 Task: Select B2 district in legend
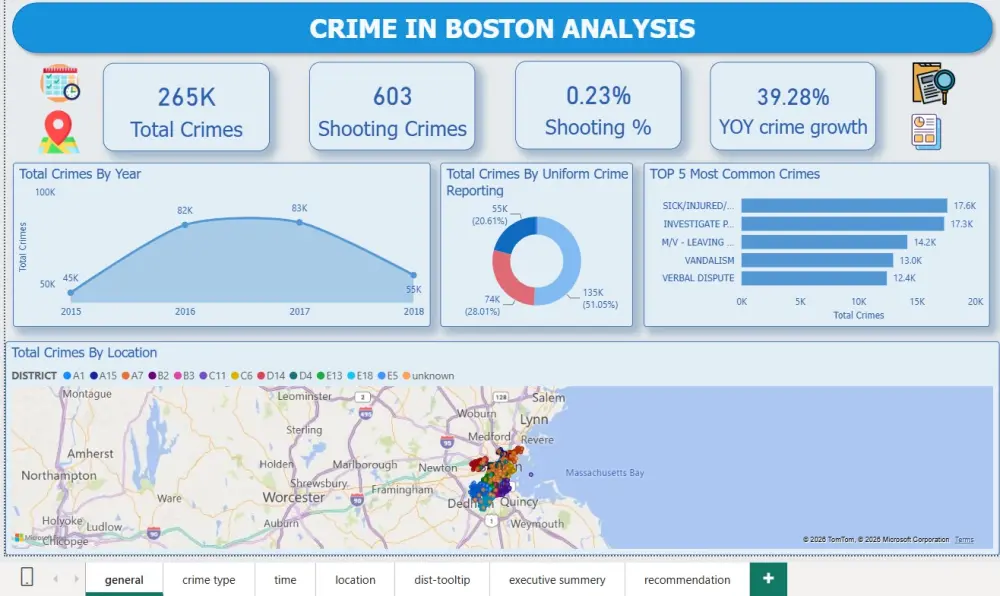point(158,376)
